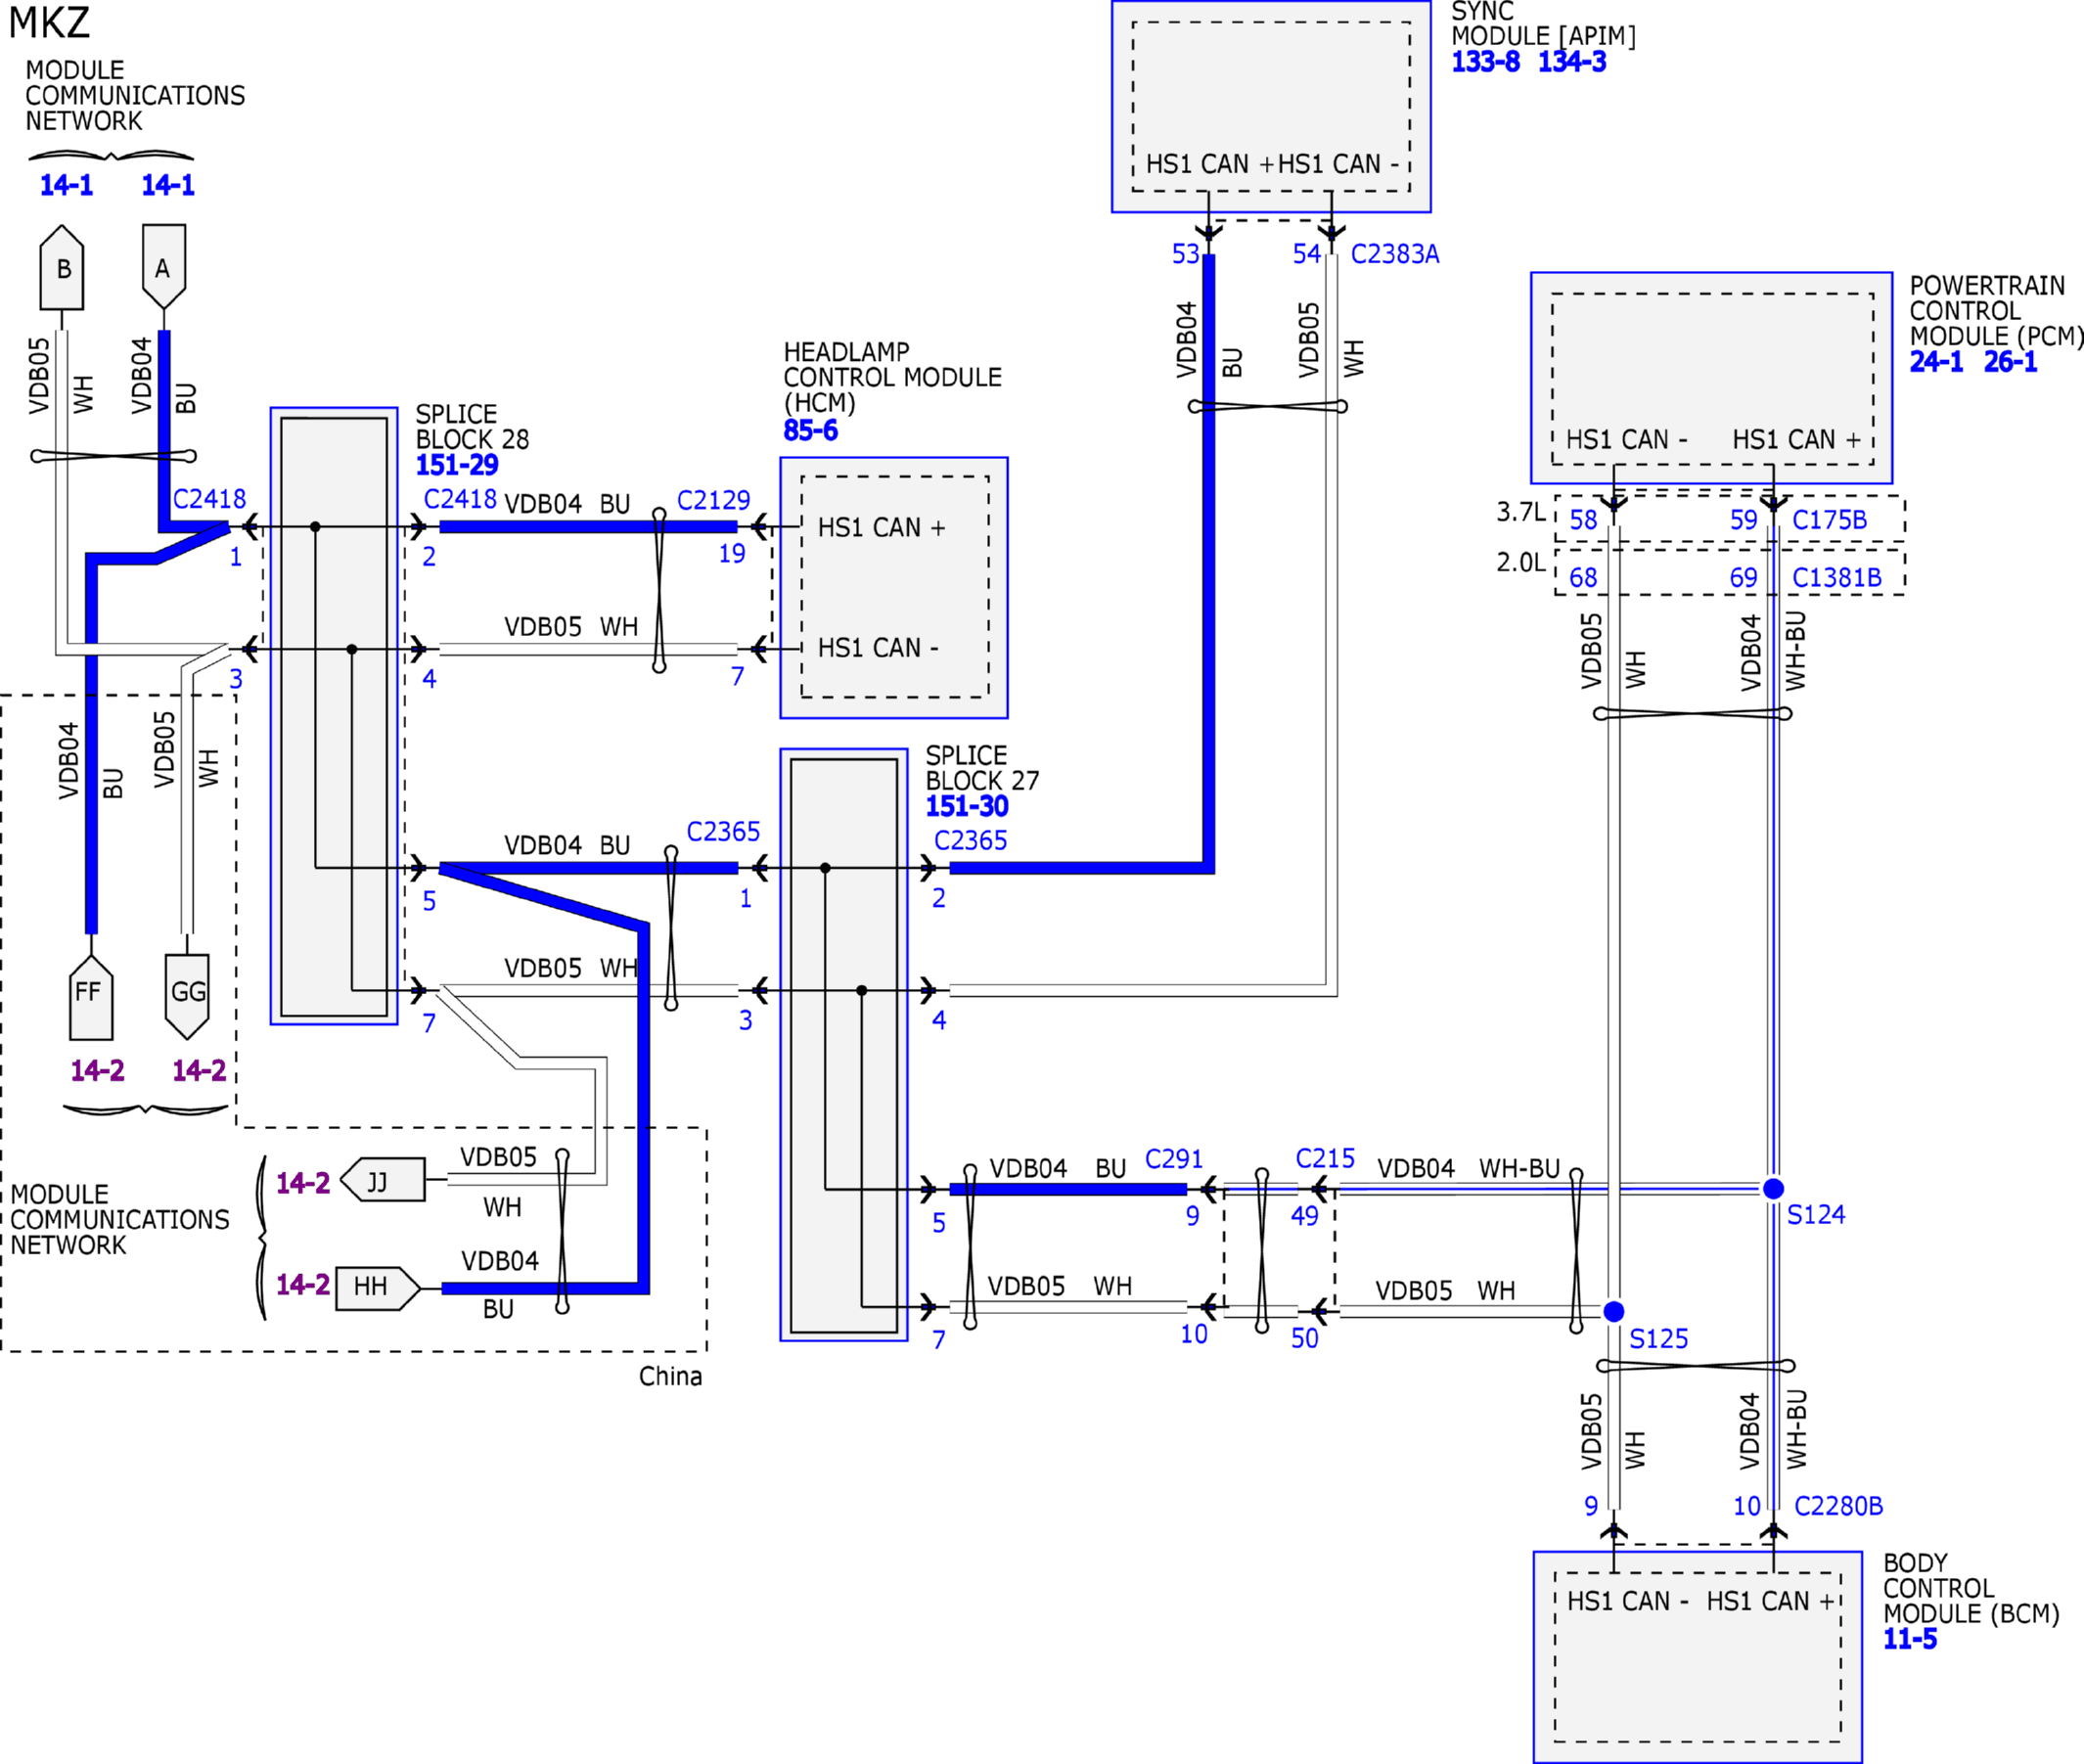Open the 14-2 reference beside connector JJ

point(303,1184)
